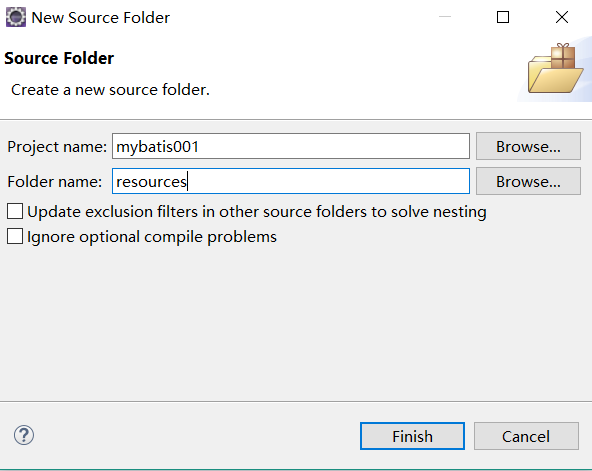Screen dimensions: 592x471
Task: Click the greyed-out minimize button
Action: [445, 17]
